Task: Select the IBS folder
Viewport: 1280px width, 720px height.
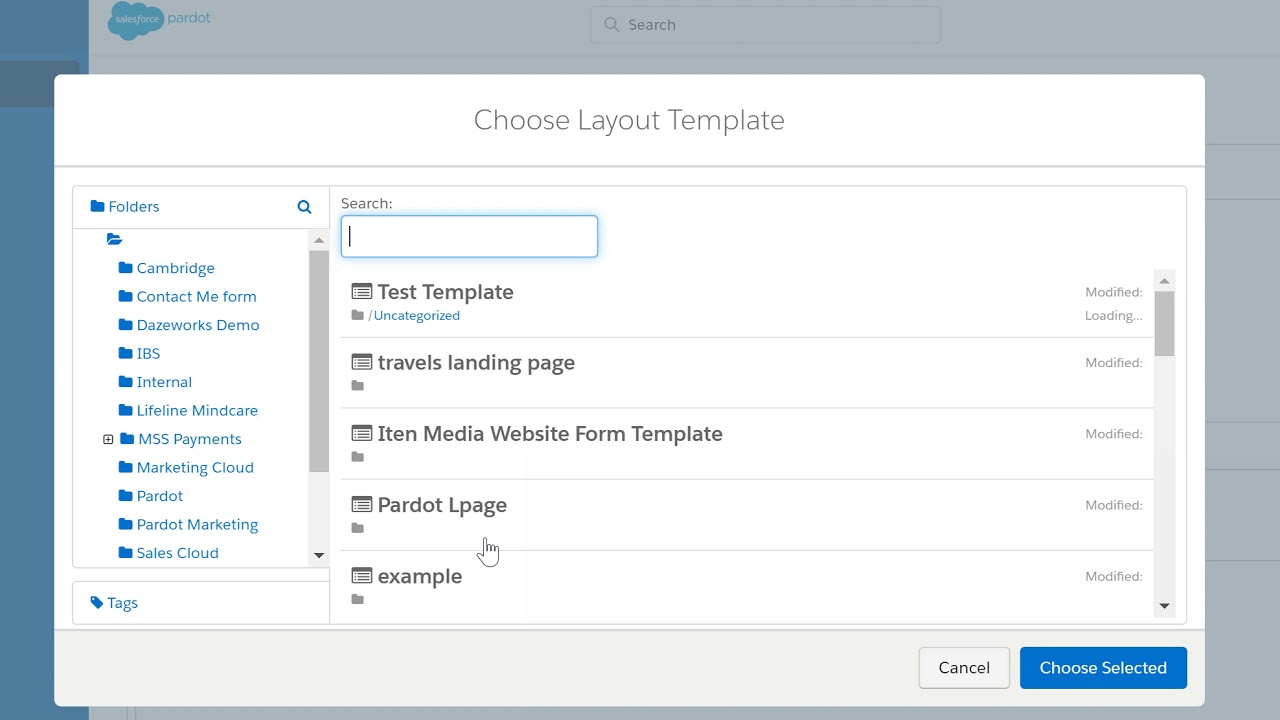Action: coord(148,353)
